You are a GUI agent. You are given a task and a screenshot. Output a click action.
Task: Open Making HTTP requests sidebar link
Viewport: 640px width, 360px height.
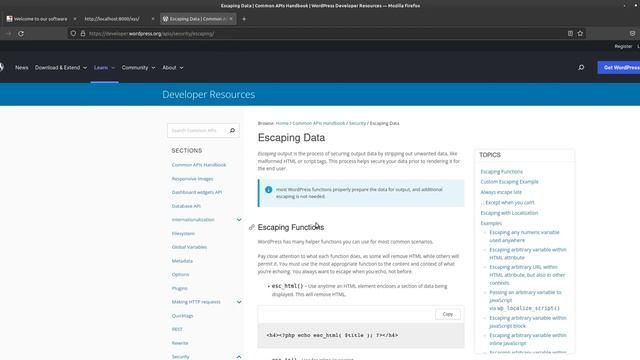(x=196, y=302)
